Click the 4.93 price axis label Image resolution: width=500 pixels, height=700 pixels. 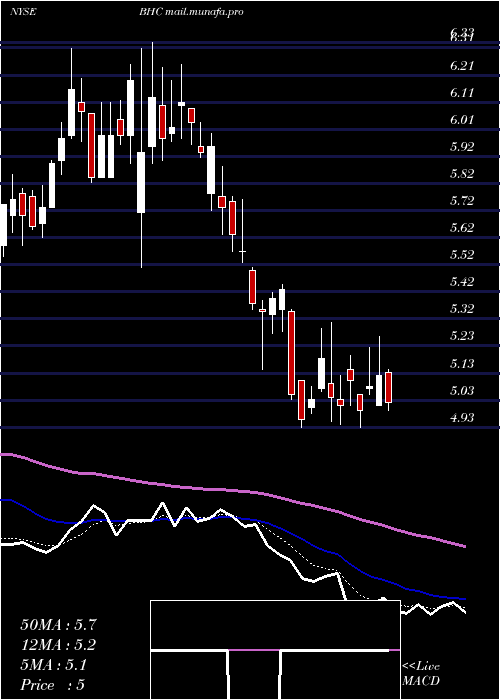(462, 417)
